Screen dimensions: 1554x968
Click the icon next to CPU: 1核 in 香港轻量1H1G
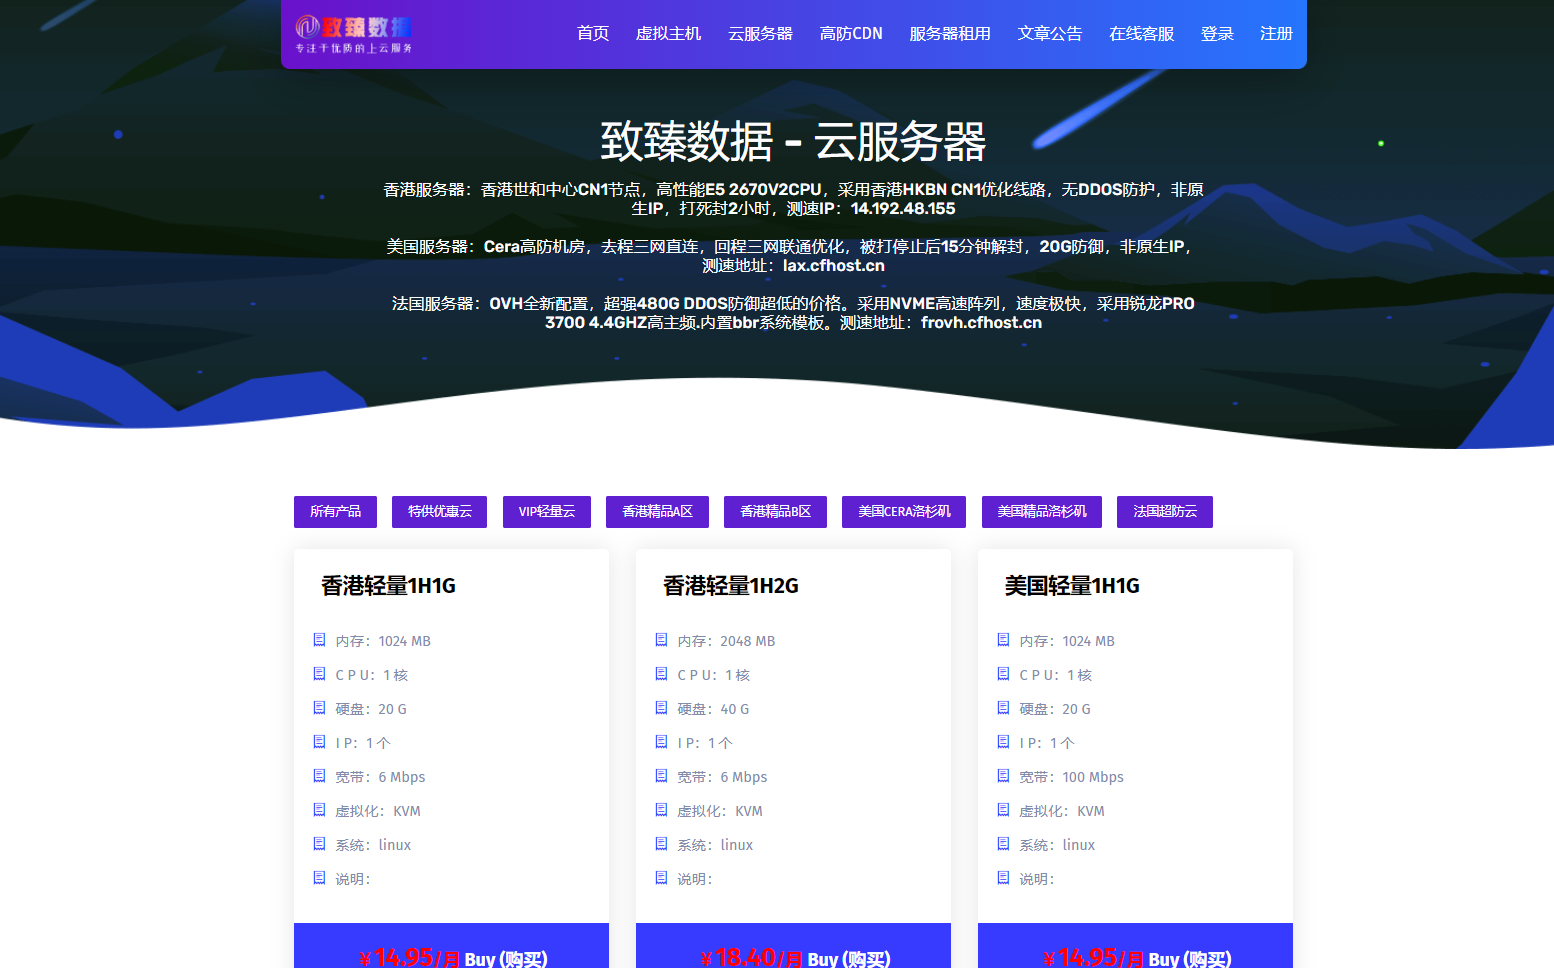point(319,674)
